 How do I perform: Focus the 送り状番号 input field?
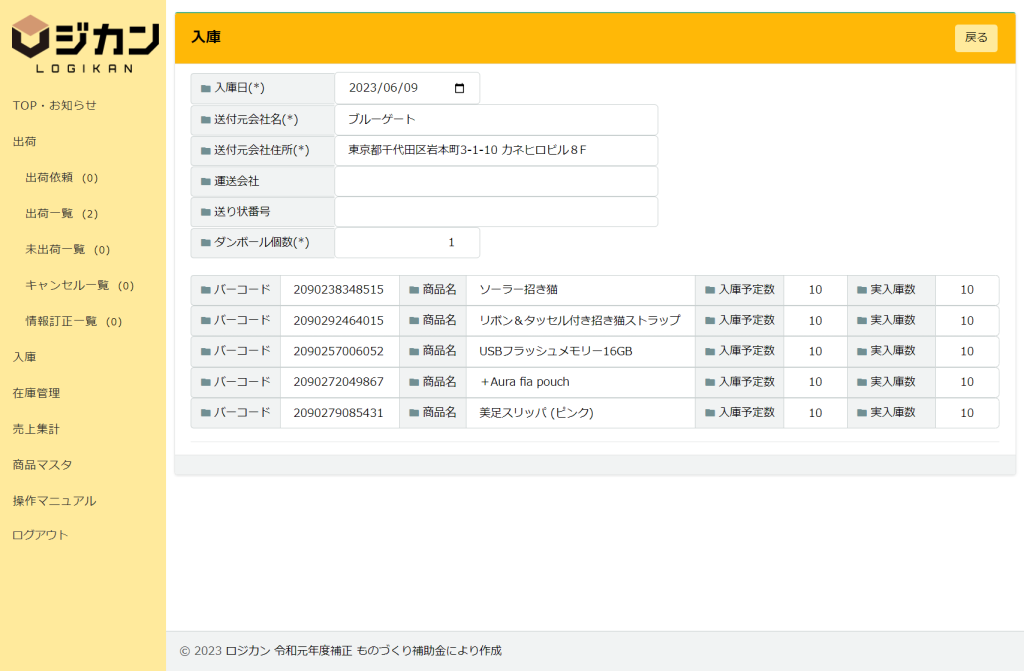[x=495, y=212]
